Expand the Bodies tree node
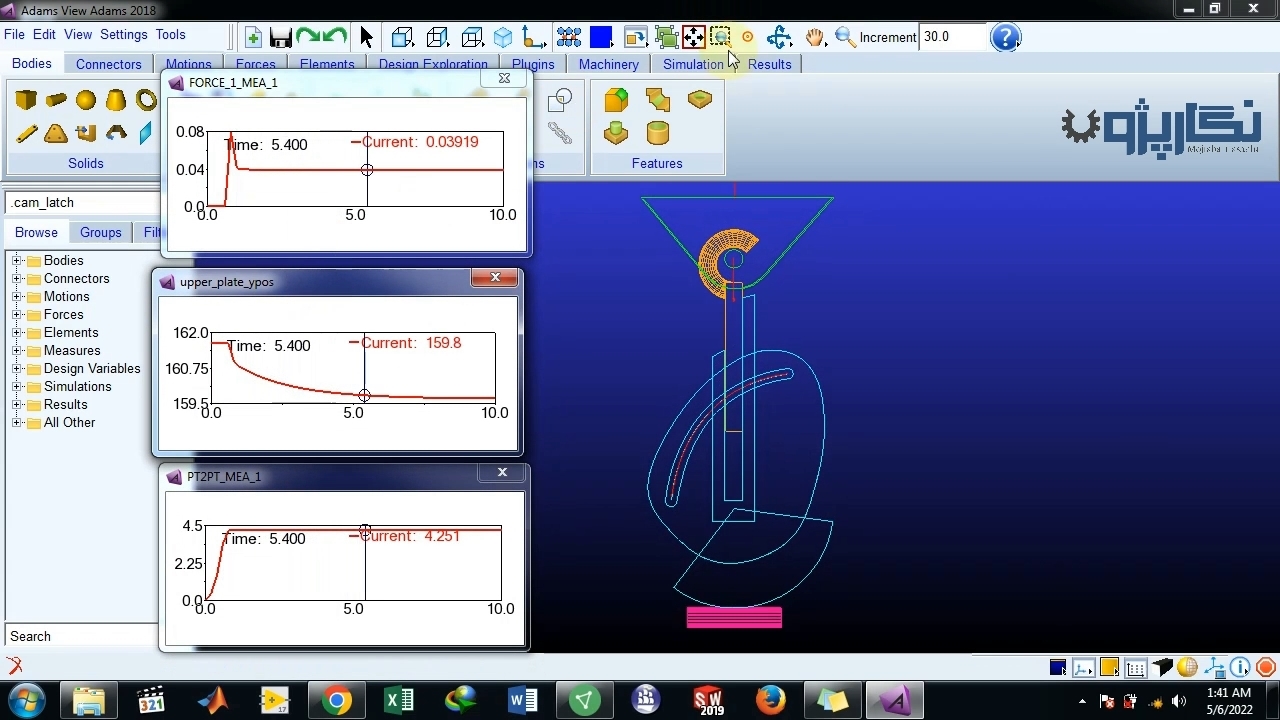The height and width of the screenshot is (720, 1280). tap(17, 261)
